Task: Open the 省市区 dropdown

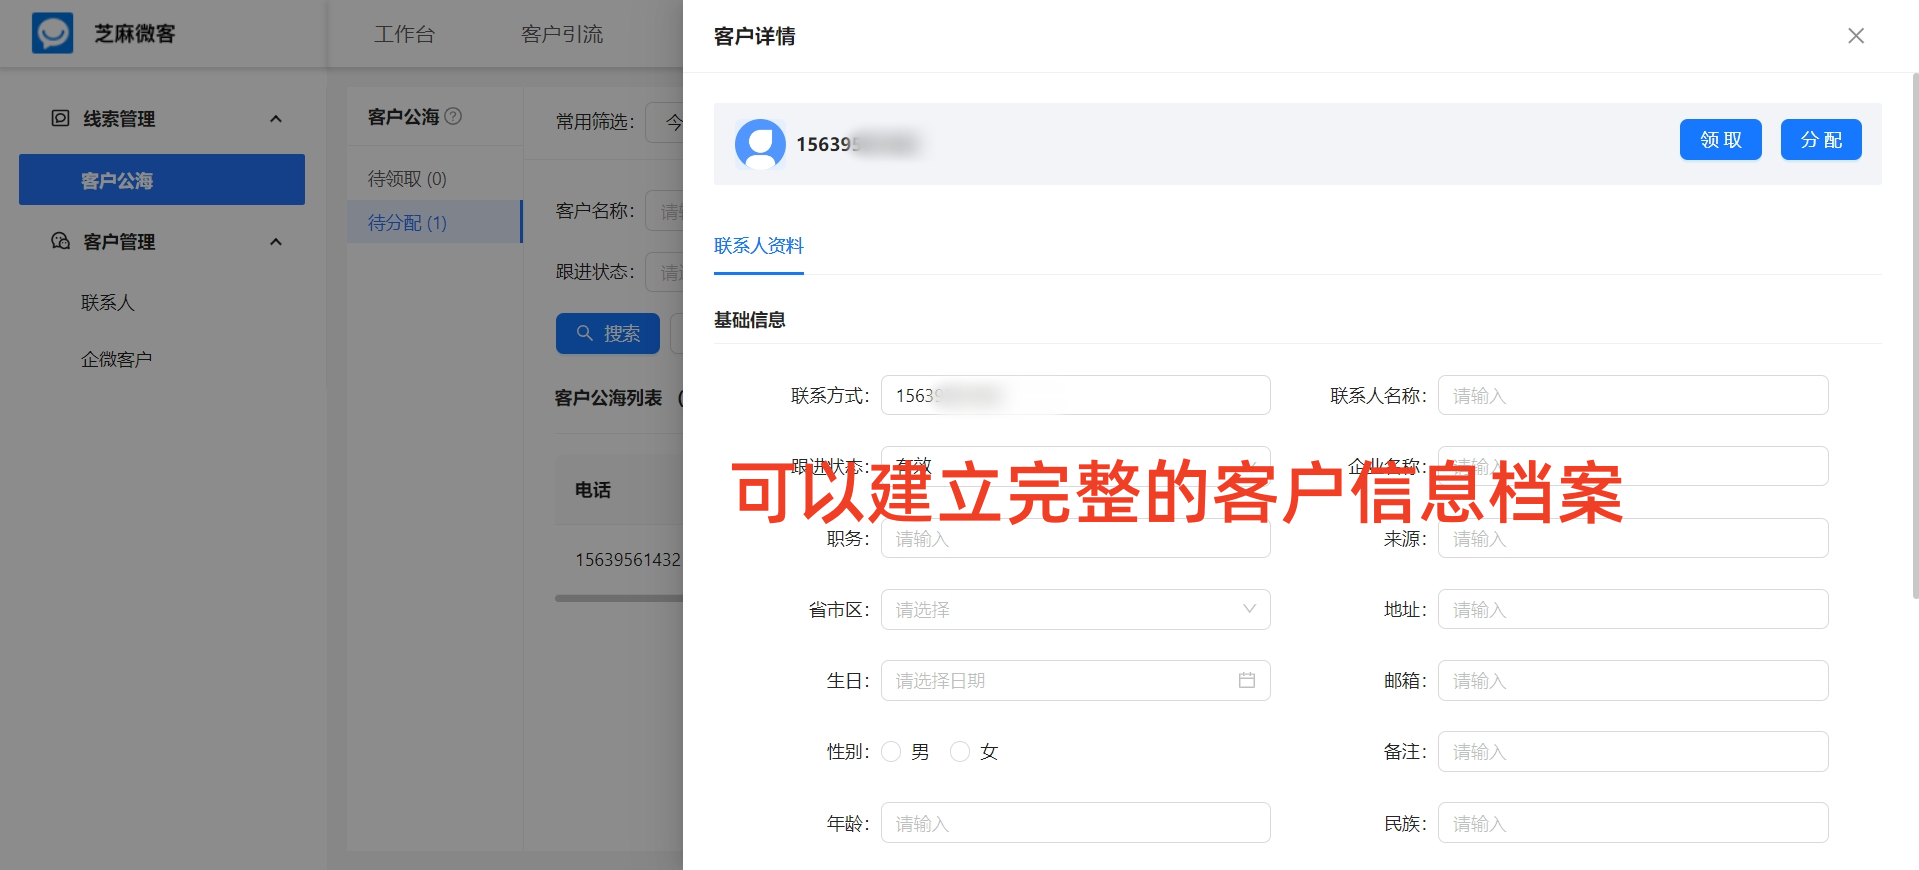Action: click(x=1075, y=609)
